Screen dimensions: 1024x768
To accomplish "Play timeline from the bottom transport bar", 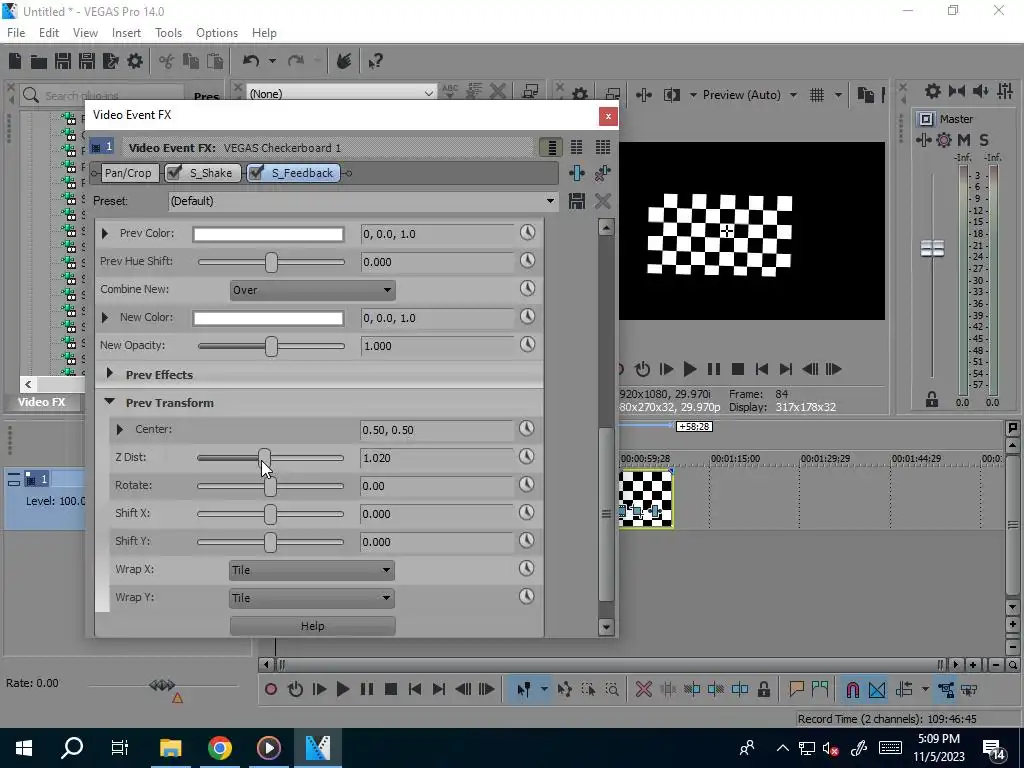I will coord(342,689).
